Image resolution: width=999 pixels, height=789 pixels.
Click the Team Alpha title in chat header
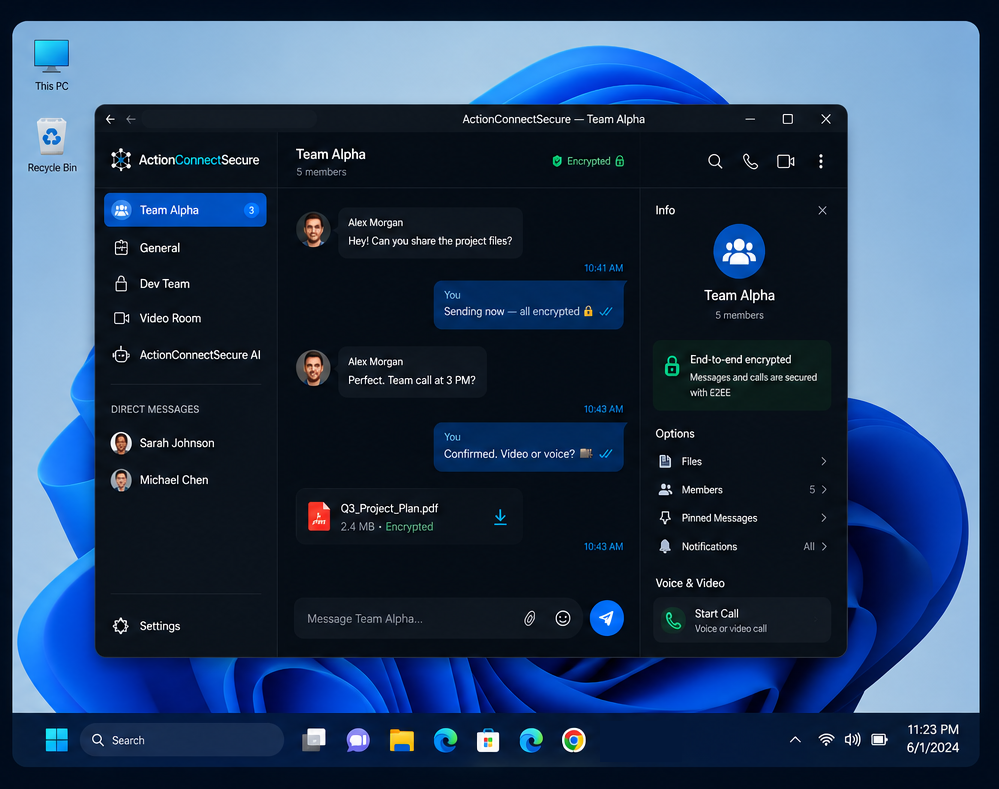point(331,154)
